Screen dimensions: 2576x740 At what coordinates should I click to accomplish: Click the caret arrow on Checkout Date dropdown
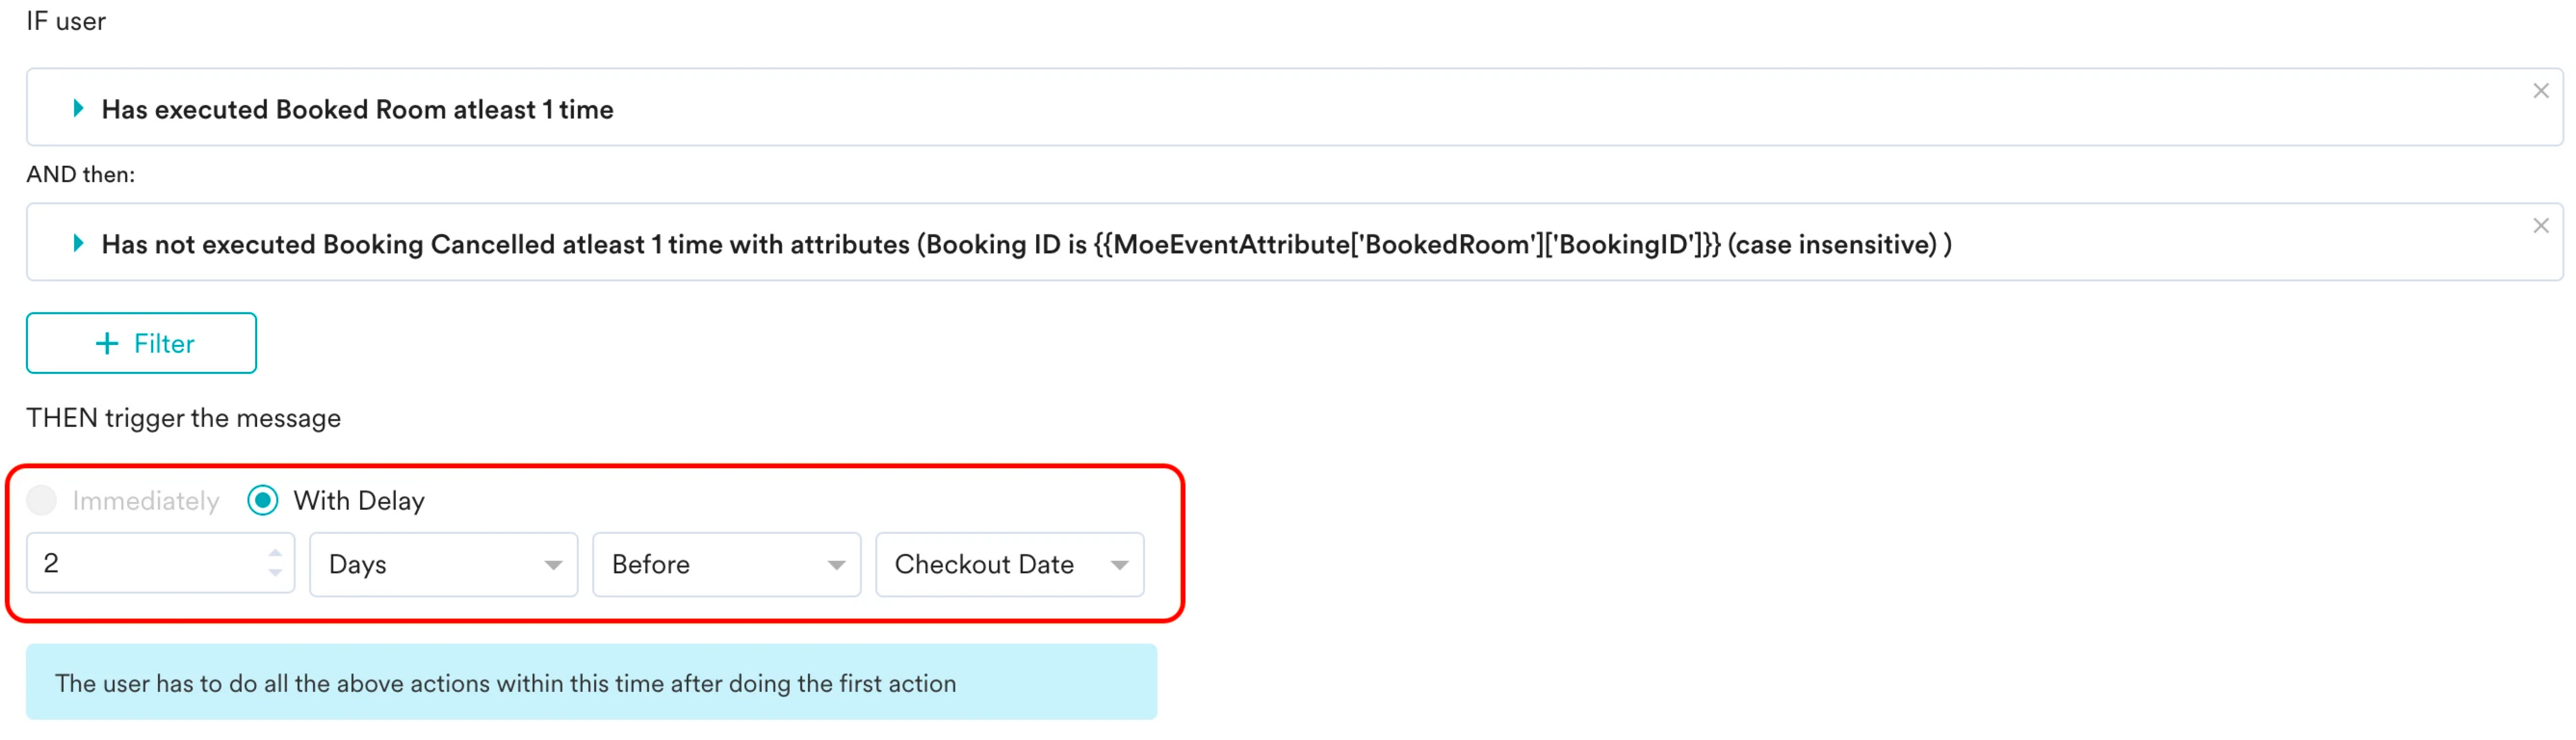click(x=1119, y=566)
